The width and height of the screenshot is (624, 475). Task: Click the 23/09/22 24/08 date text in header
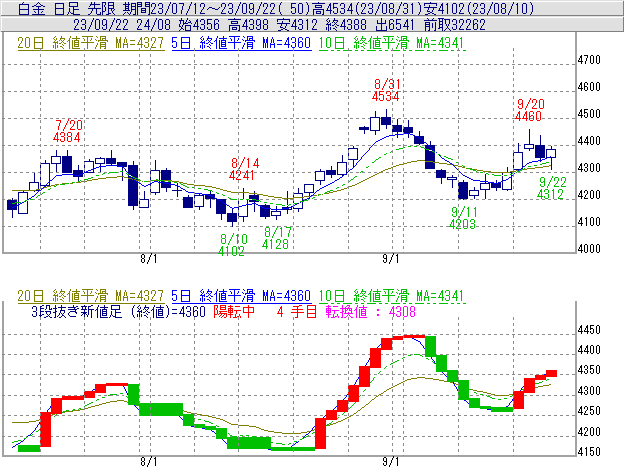(x=122, y=25)
